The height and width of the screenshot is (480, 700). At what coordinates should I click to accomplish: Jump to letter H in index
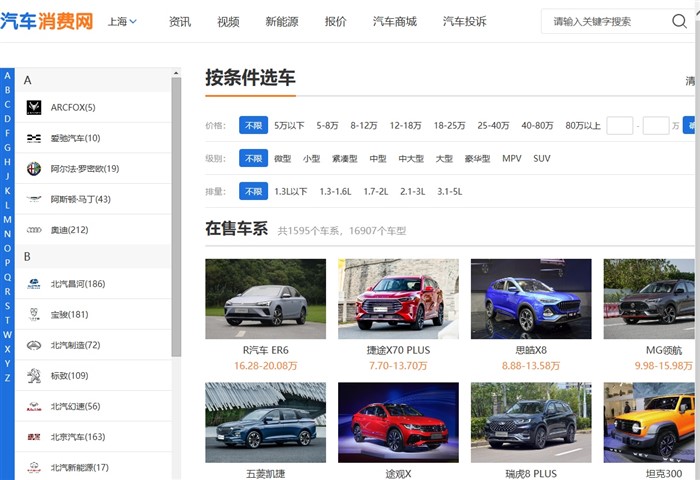click(7, 162)
